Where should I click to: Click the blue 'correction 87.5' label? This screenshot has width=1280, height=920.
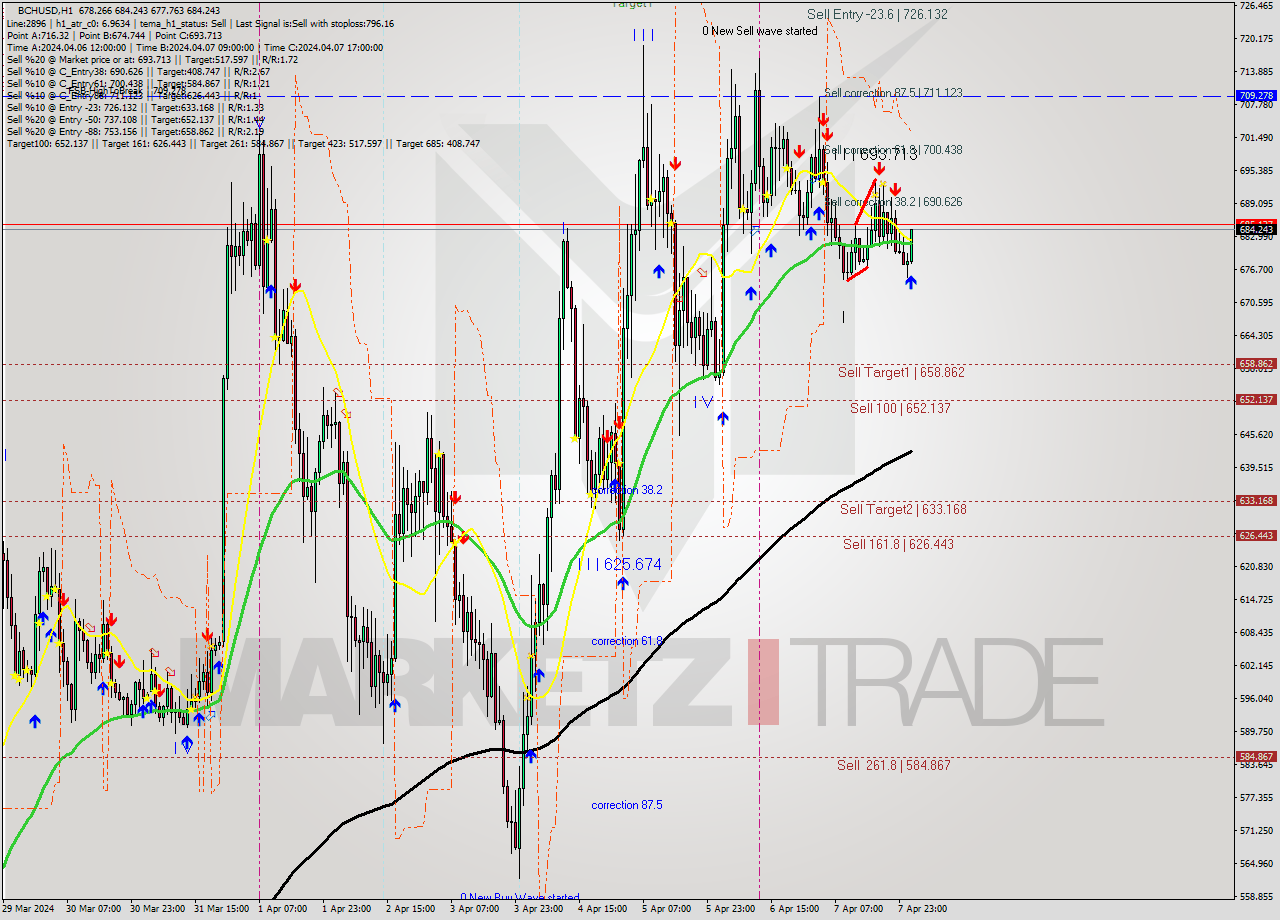[627, 805]
